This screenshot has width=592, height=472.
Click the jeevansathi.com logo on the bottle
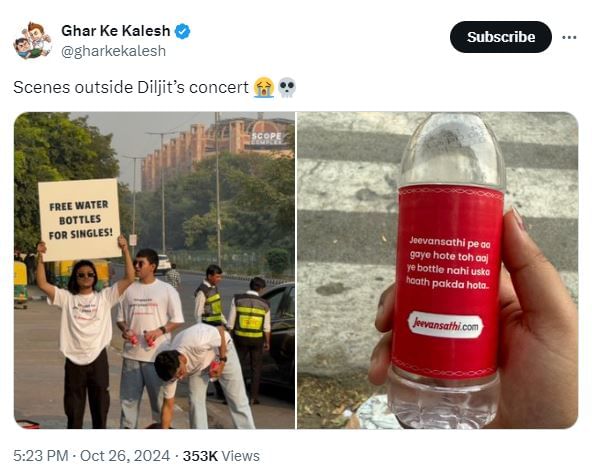pos(446,325)
